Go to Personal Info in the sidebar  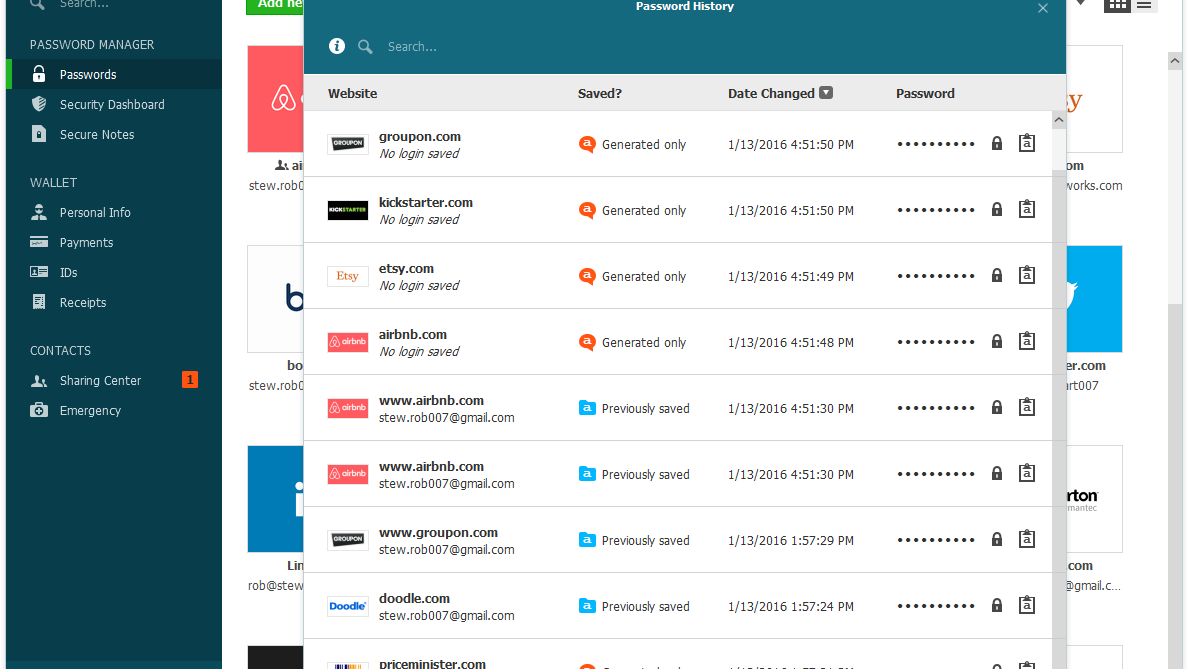click(95, 212)
